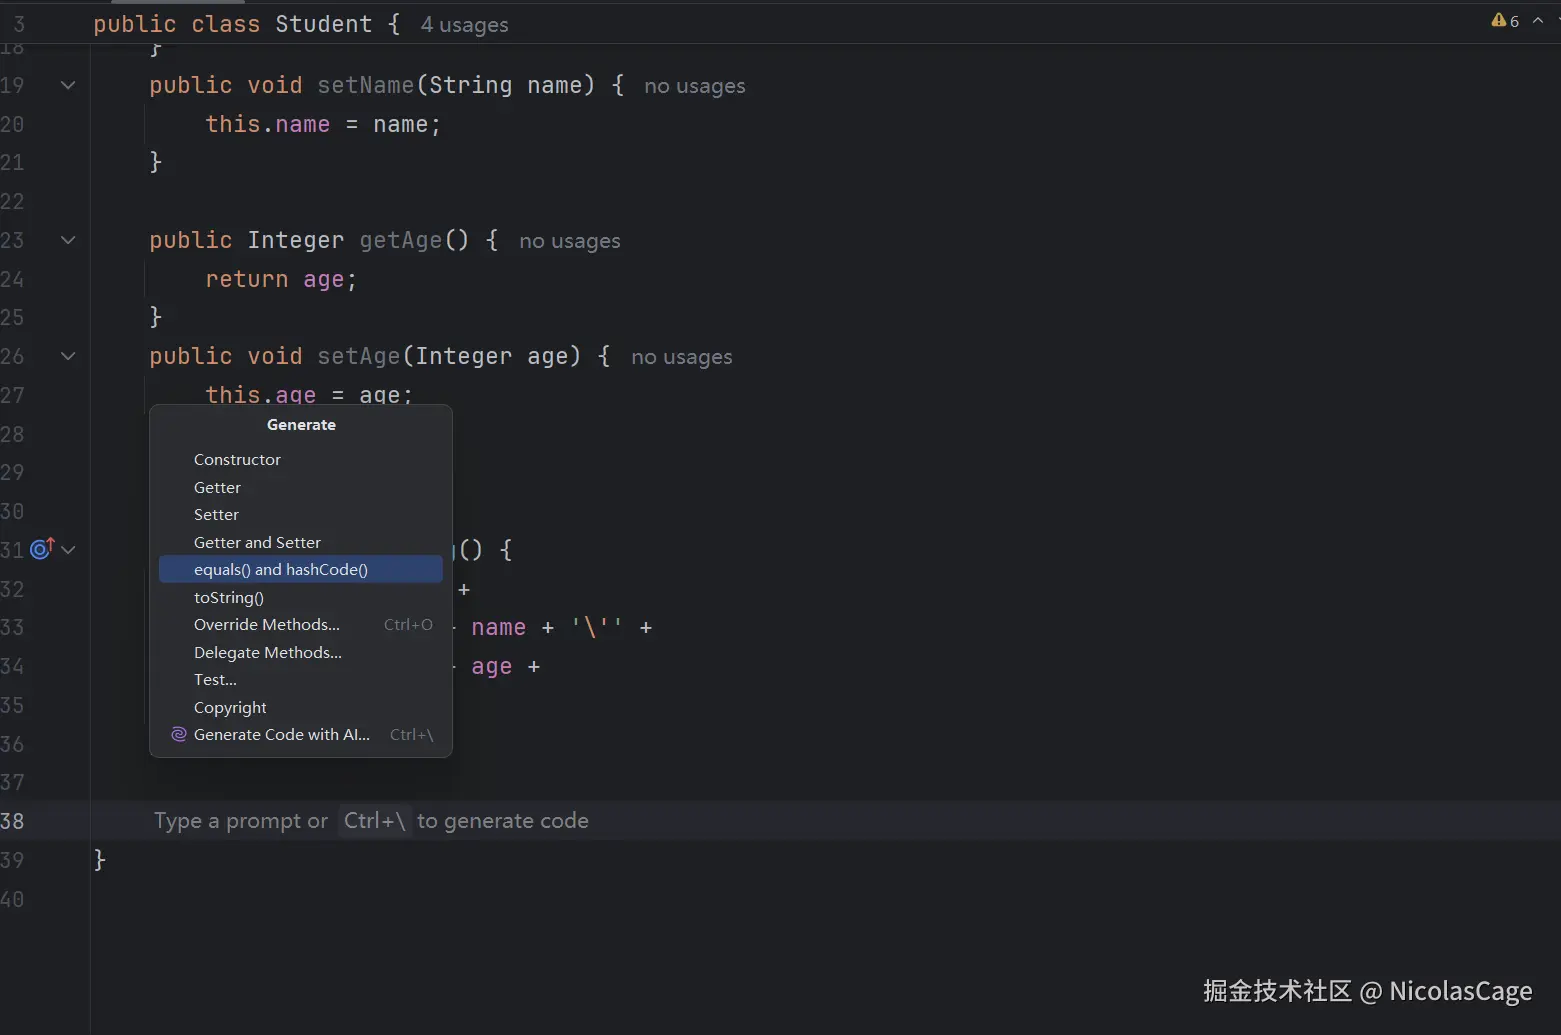
Task: Open Delegate Methods... option
Action: click(300, 652)
